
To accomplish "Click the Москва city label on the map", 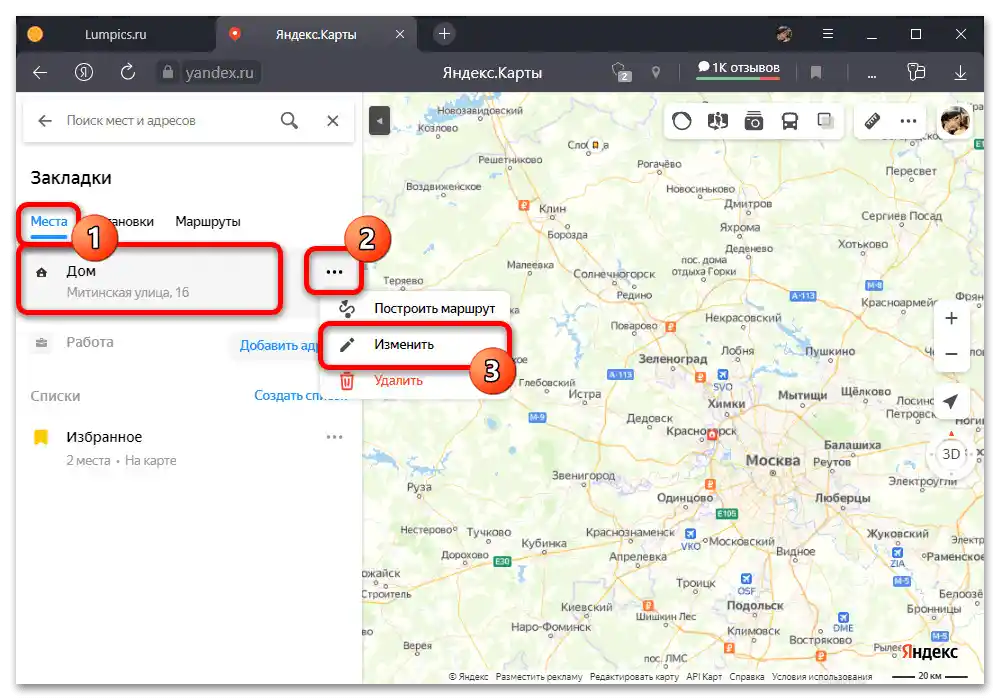I will pos(773,460).
